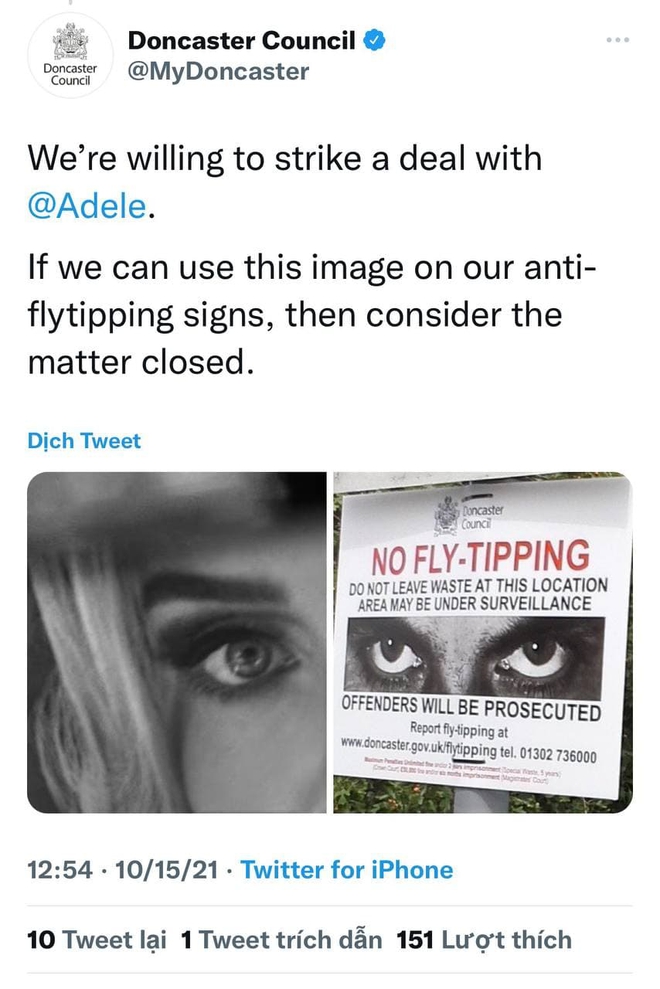Click the eyes image on the sign photo
Viewport: 660px width, 989px height.
(x=474, y=656)
